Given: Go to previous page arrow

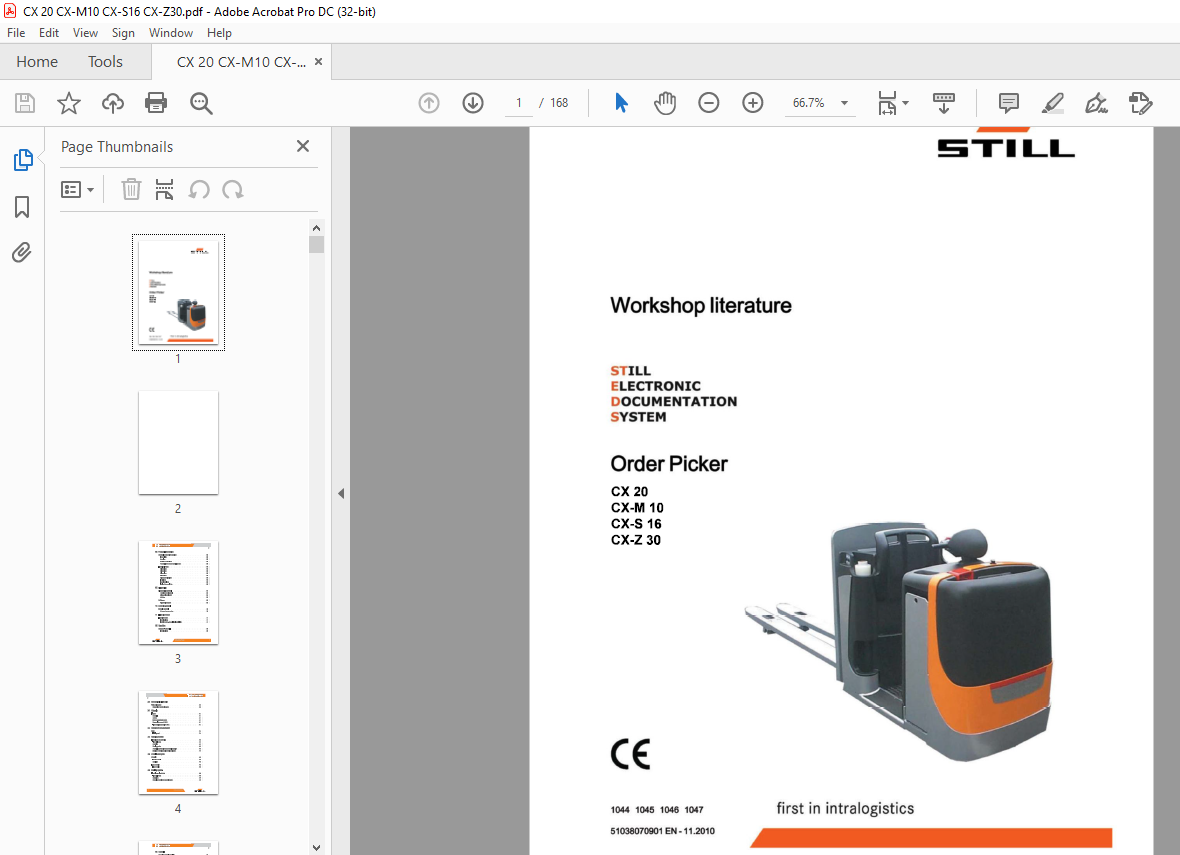Looking at the screenshot, I should [x=429, y=103].
